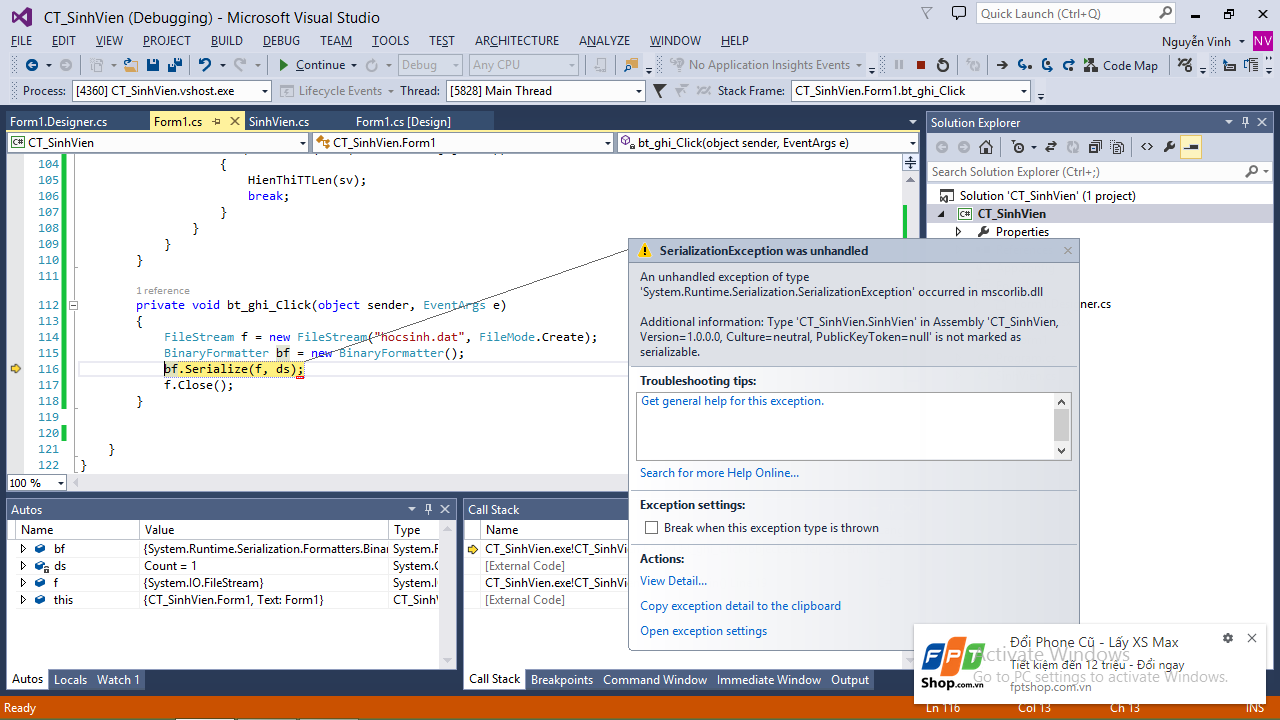This screenshot has width=1280, height=720.
Task: Open the Stack Frame dropdown
Action: tap(1023, 91)
